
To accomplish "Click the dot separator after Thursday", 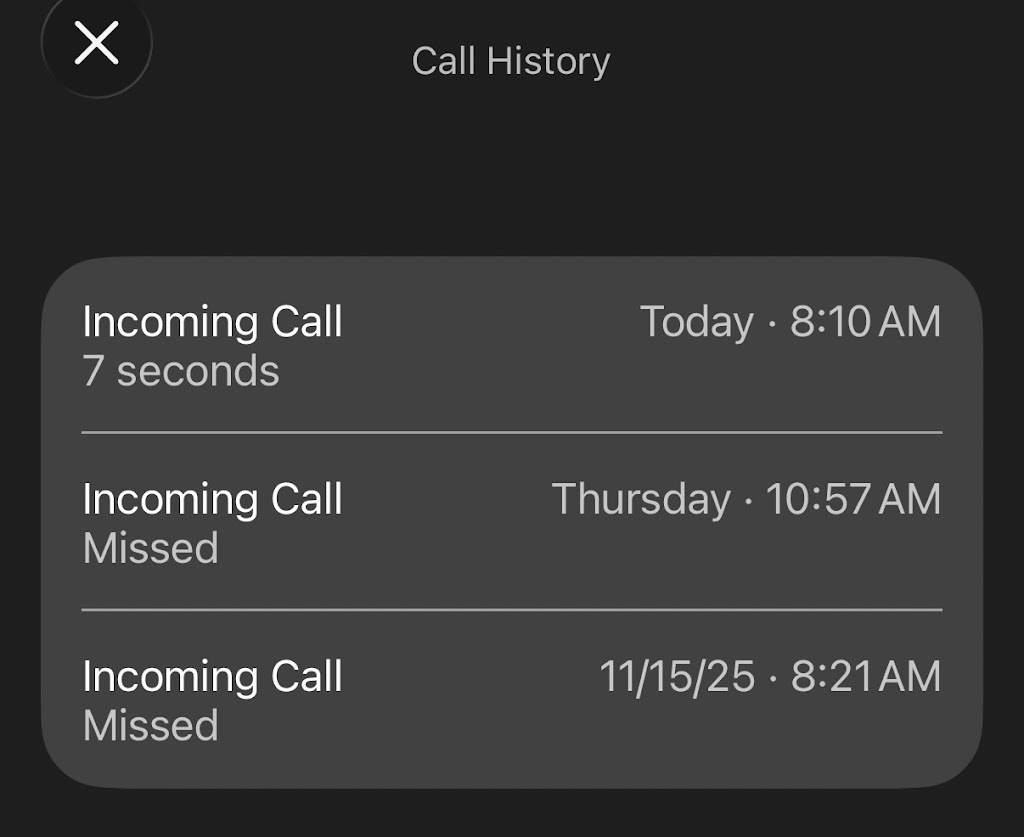I will click(748, 500).
